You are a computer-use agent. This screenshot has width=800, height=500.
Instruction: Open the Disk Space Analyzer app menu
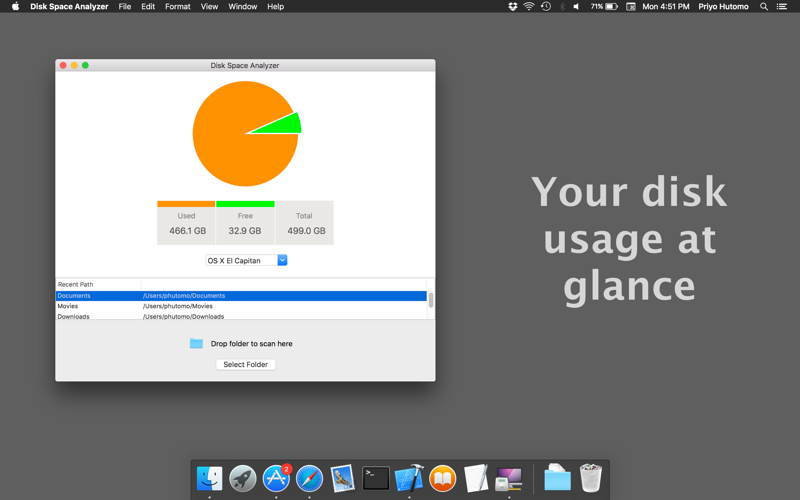pos(69,7)
